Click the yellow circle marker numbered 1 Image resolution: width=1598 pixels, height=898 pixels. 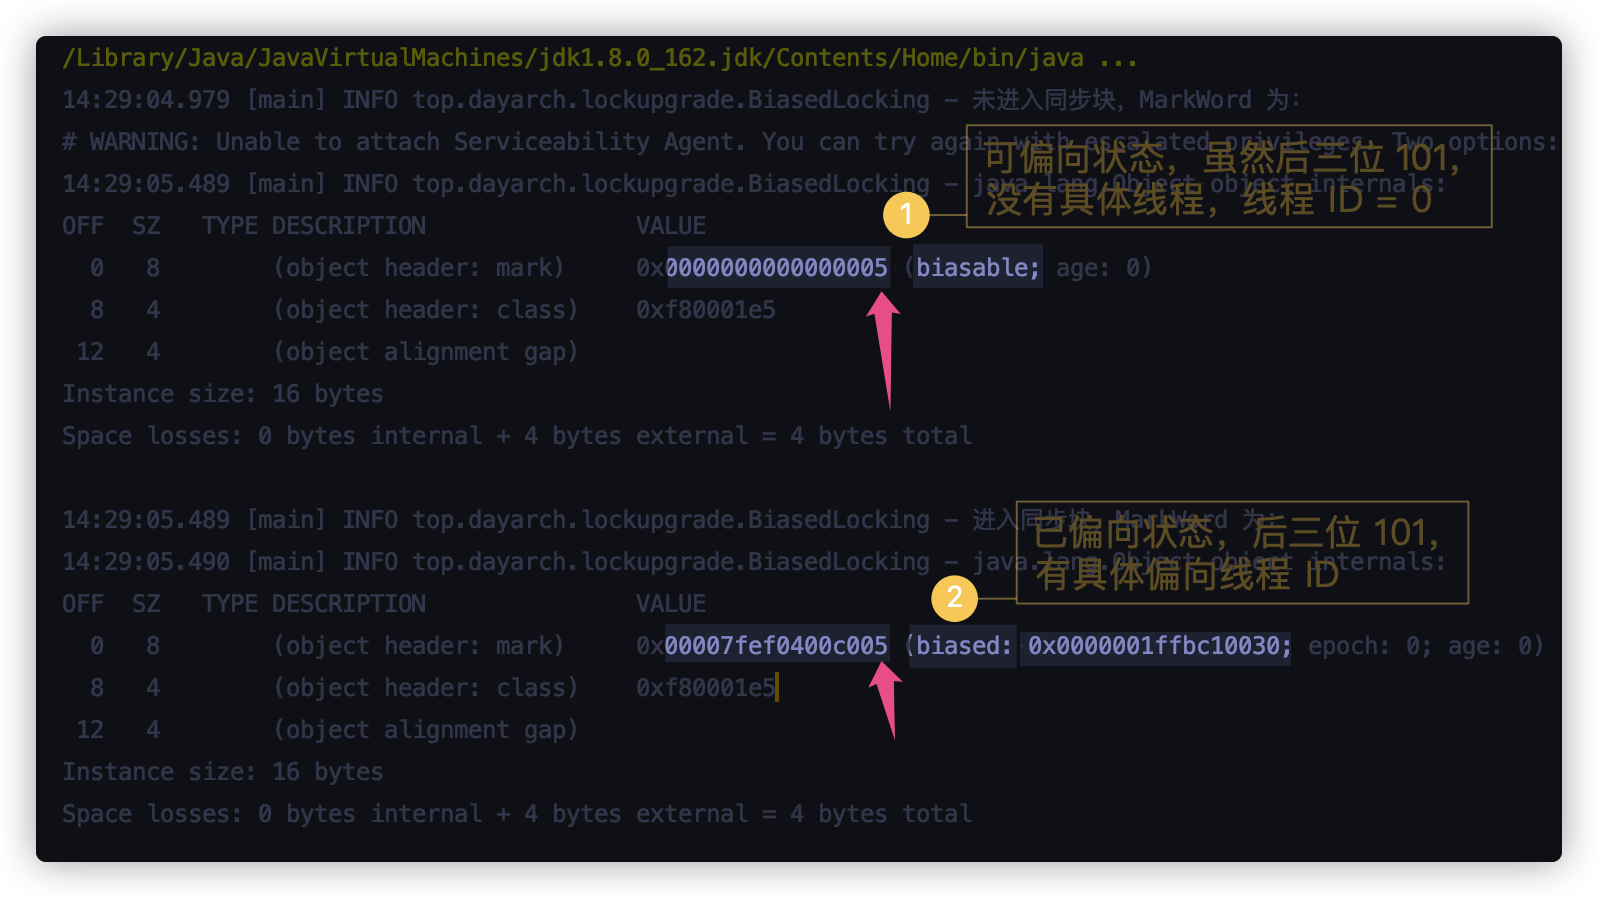(x=906, y=214)
